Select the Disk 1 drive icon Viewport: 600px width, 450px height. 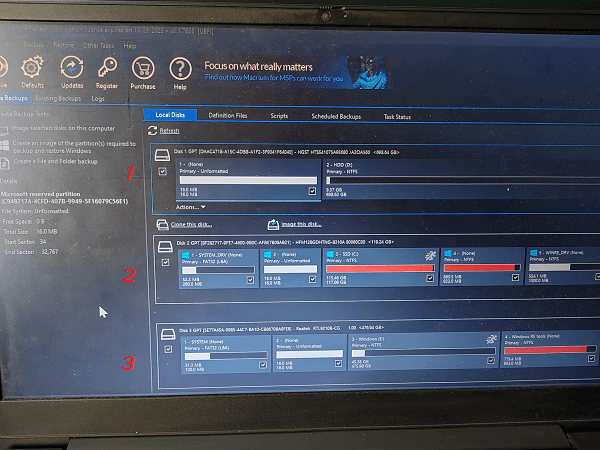pyautogui.click(x=162, y=155)
